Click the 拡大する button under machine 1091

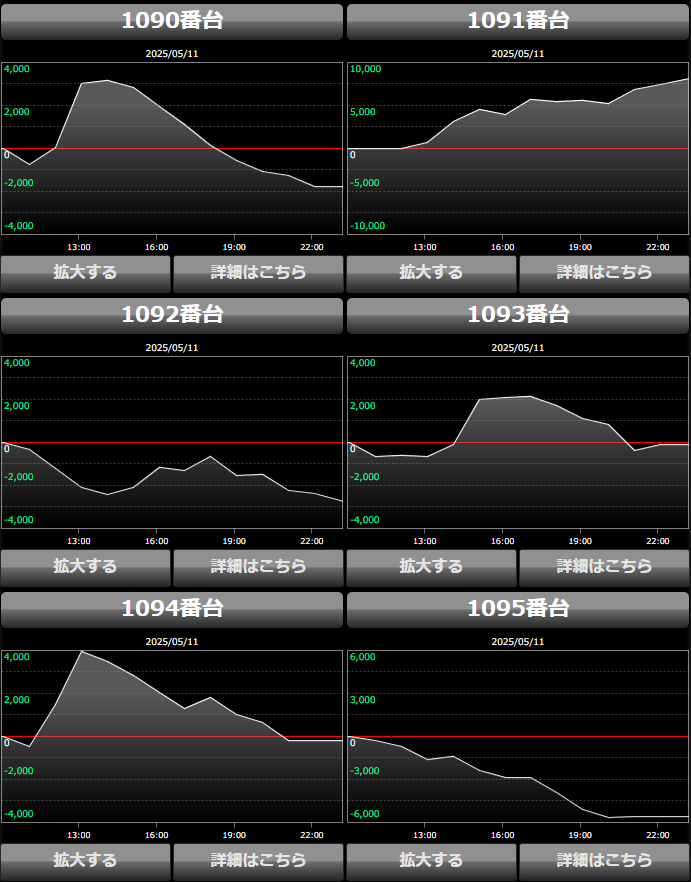point(432,274)
